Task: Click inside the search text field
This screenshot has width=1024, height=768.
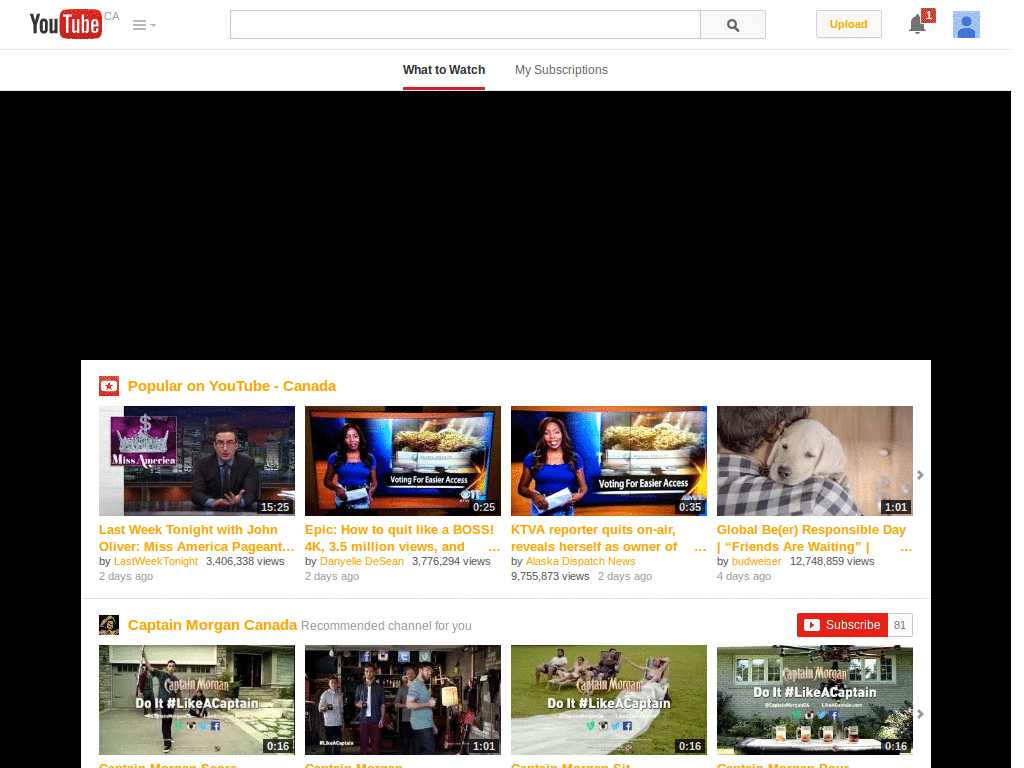Action: 465,25
